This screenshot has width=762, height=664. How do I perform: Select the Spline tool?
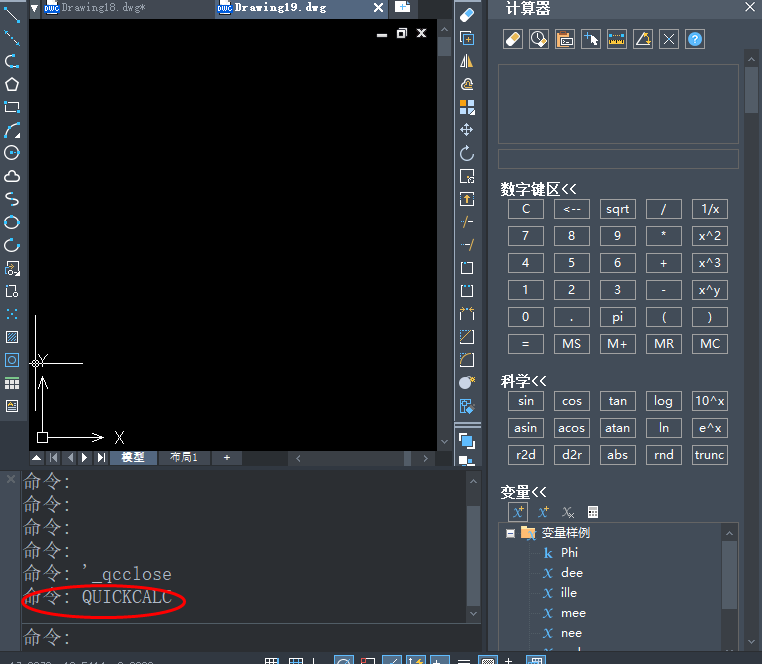(12, 199)
